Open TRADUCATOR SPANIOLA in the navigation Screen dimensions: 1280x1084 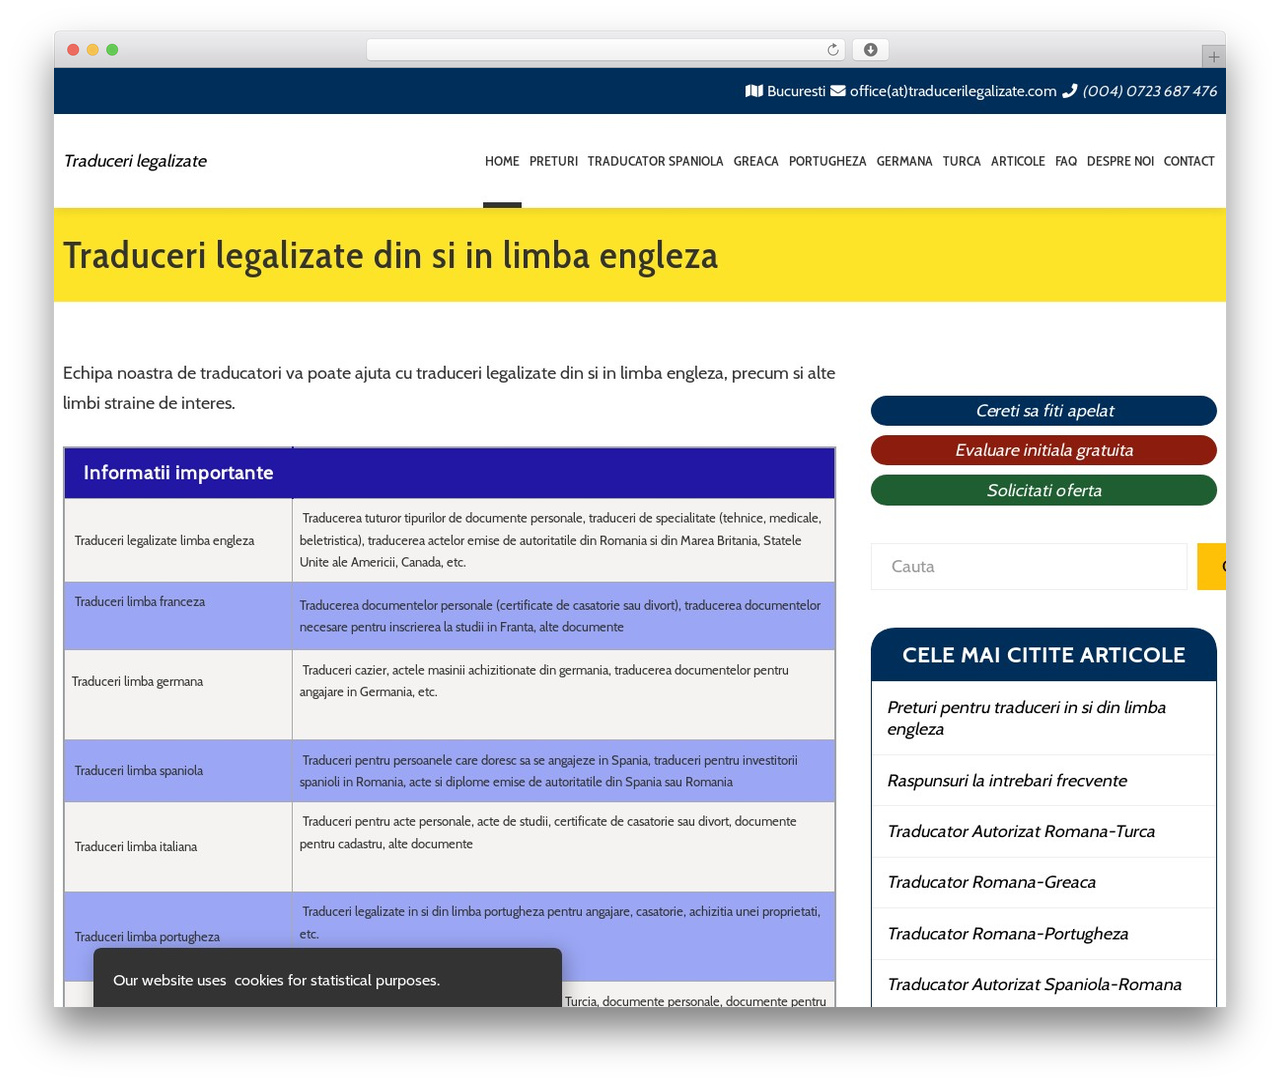[x=655, y=161]
